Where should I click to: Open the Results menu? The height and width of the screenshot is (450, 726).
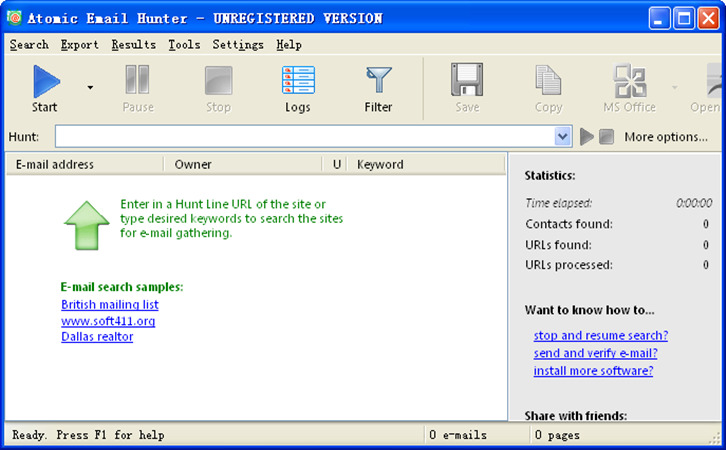coord(133,45)
